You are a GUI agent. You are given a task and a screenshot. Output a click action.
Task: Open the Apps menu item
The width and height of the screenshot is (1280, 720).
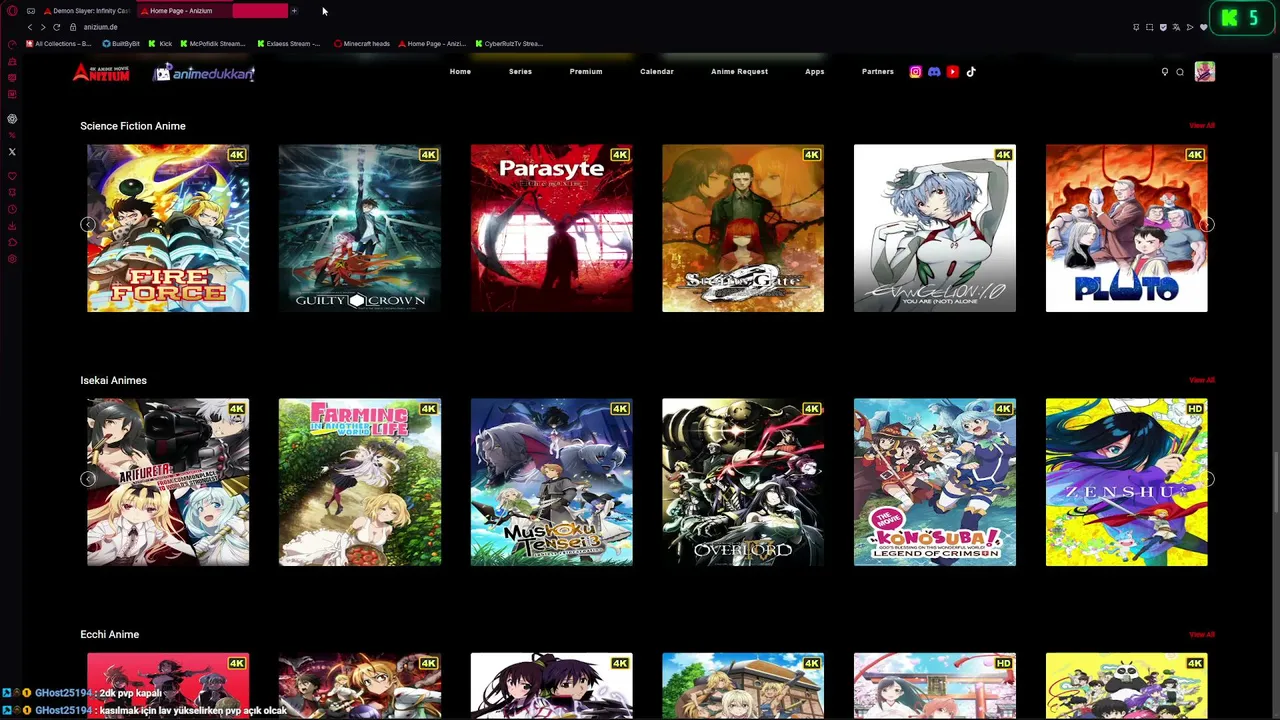[x=815, y=72]
